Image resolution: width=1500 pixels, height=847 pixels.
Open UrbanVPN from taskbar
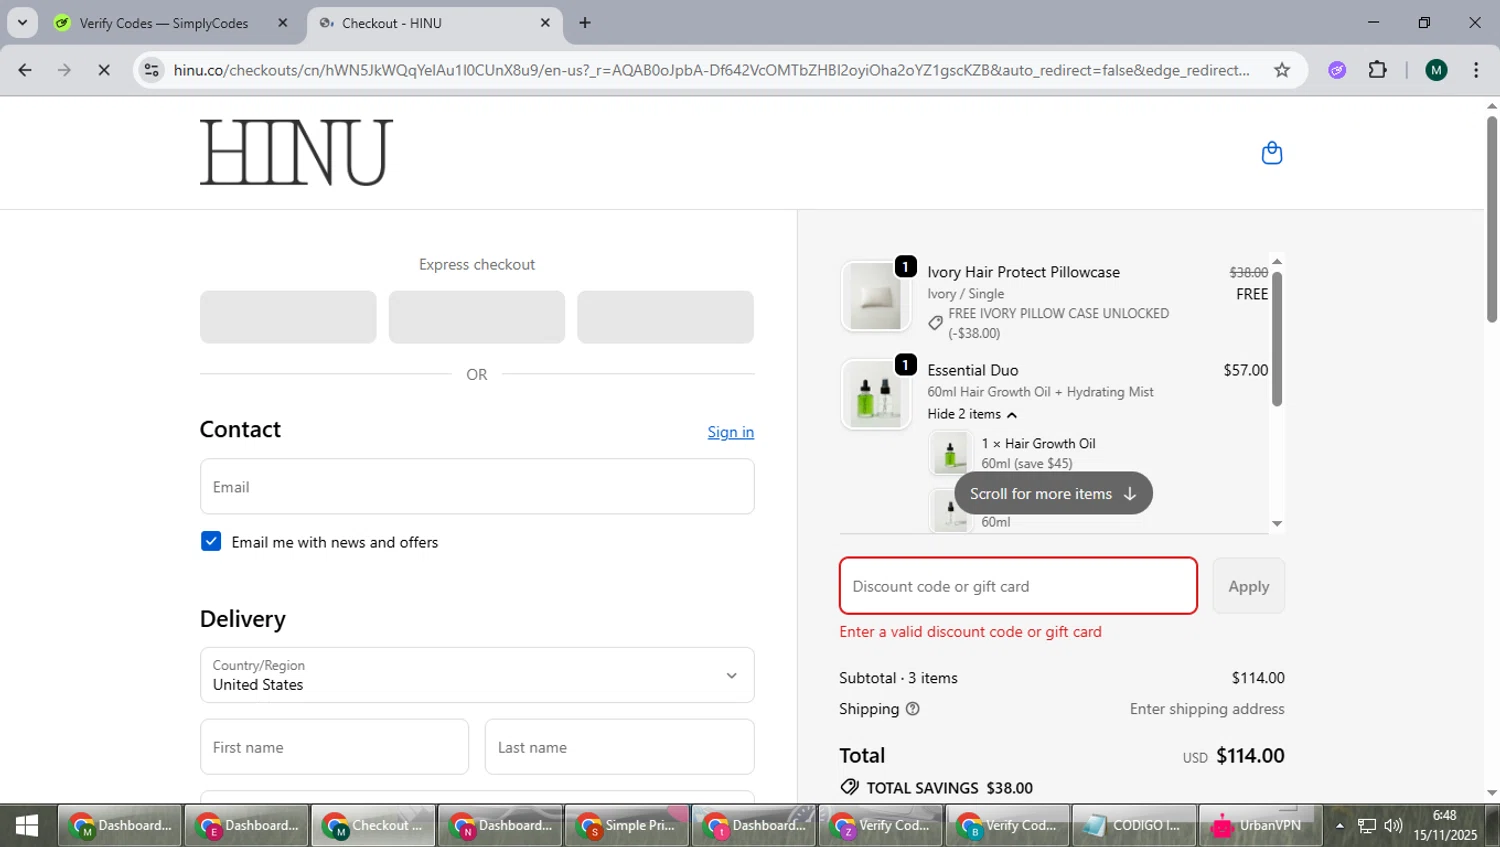tap(1259, 826)
